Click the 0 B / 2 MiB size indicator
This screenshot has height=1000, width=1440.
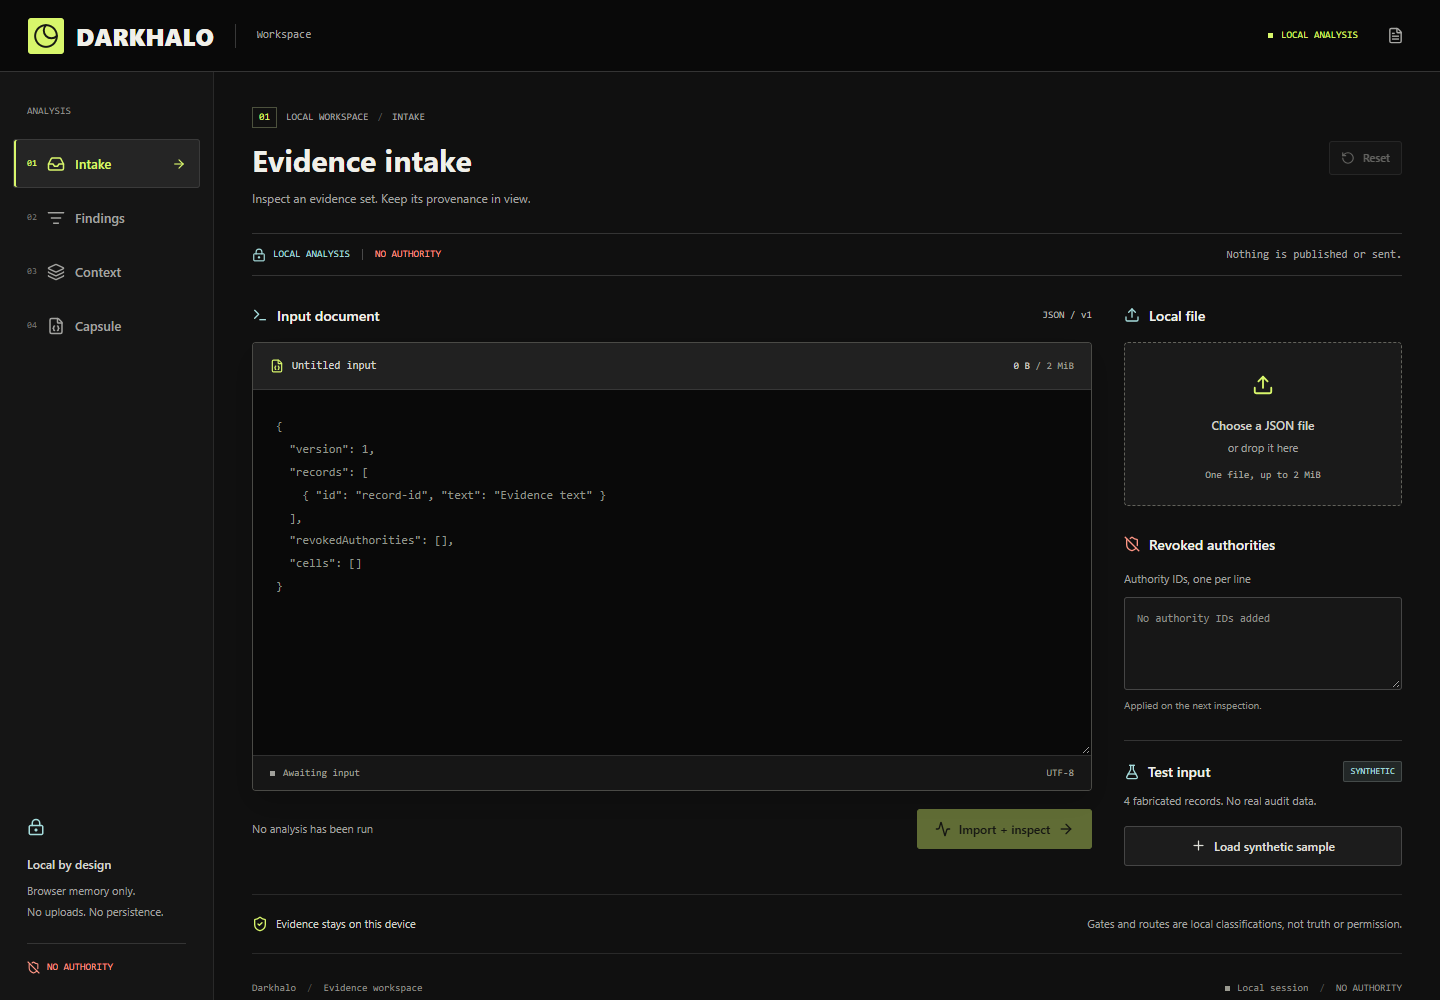tap(1043, 366)
